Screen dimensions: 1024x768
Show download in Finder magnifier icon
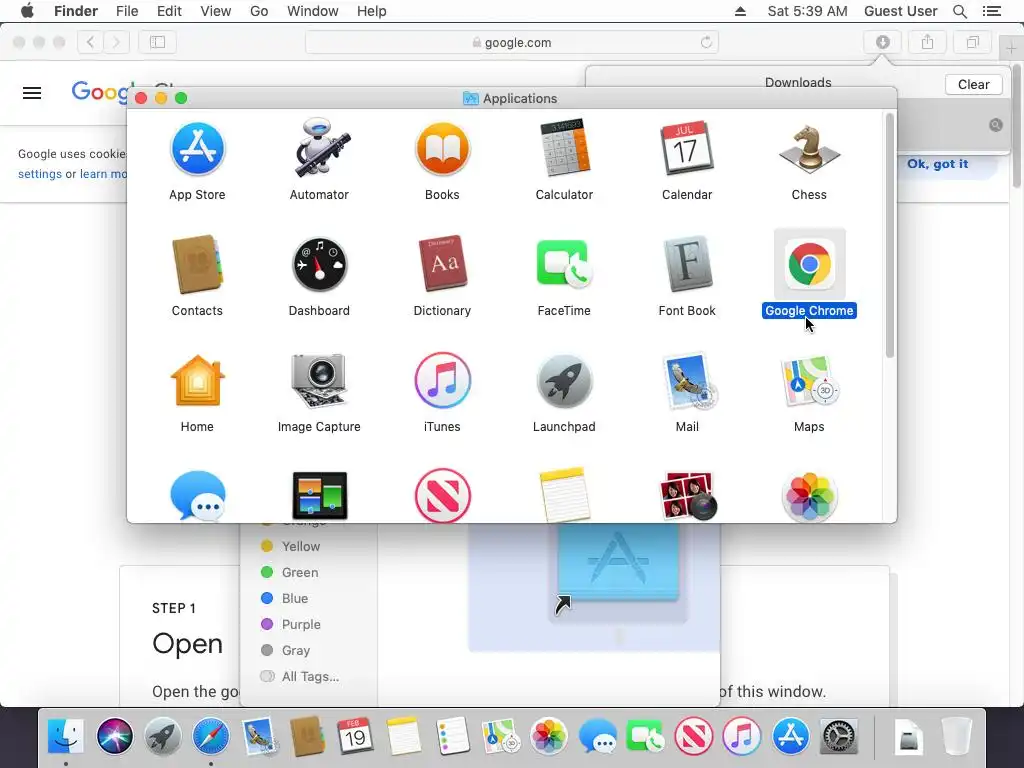tap(995, 125)
